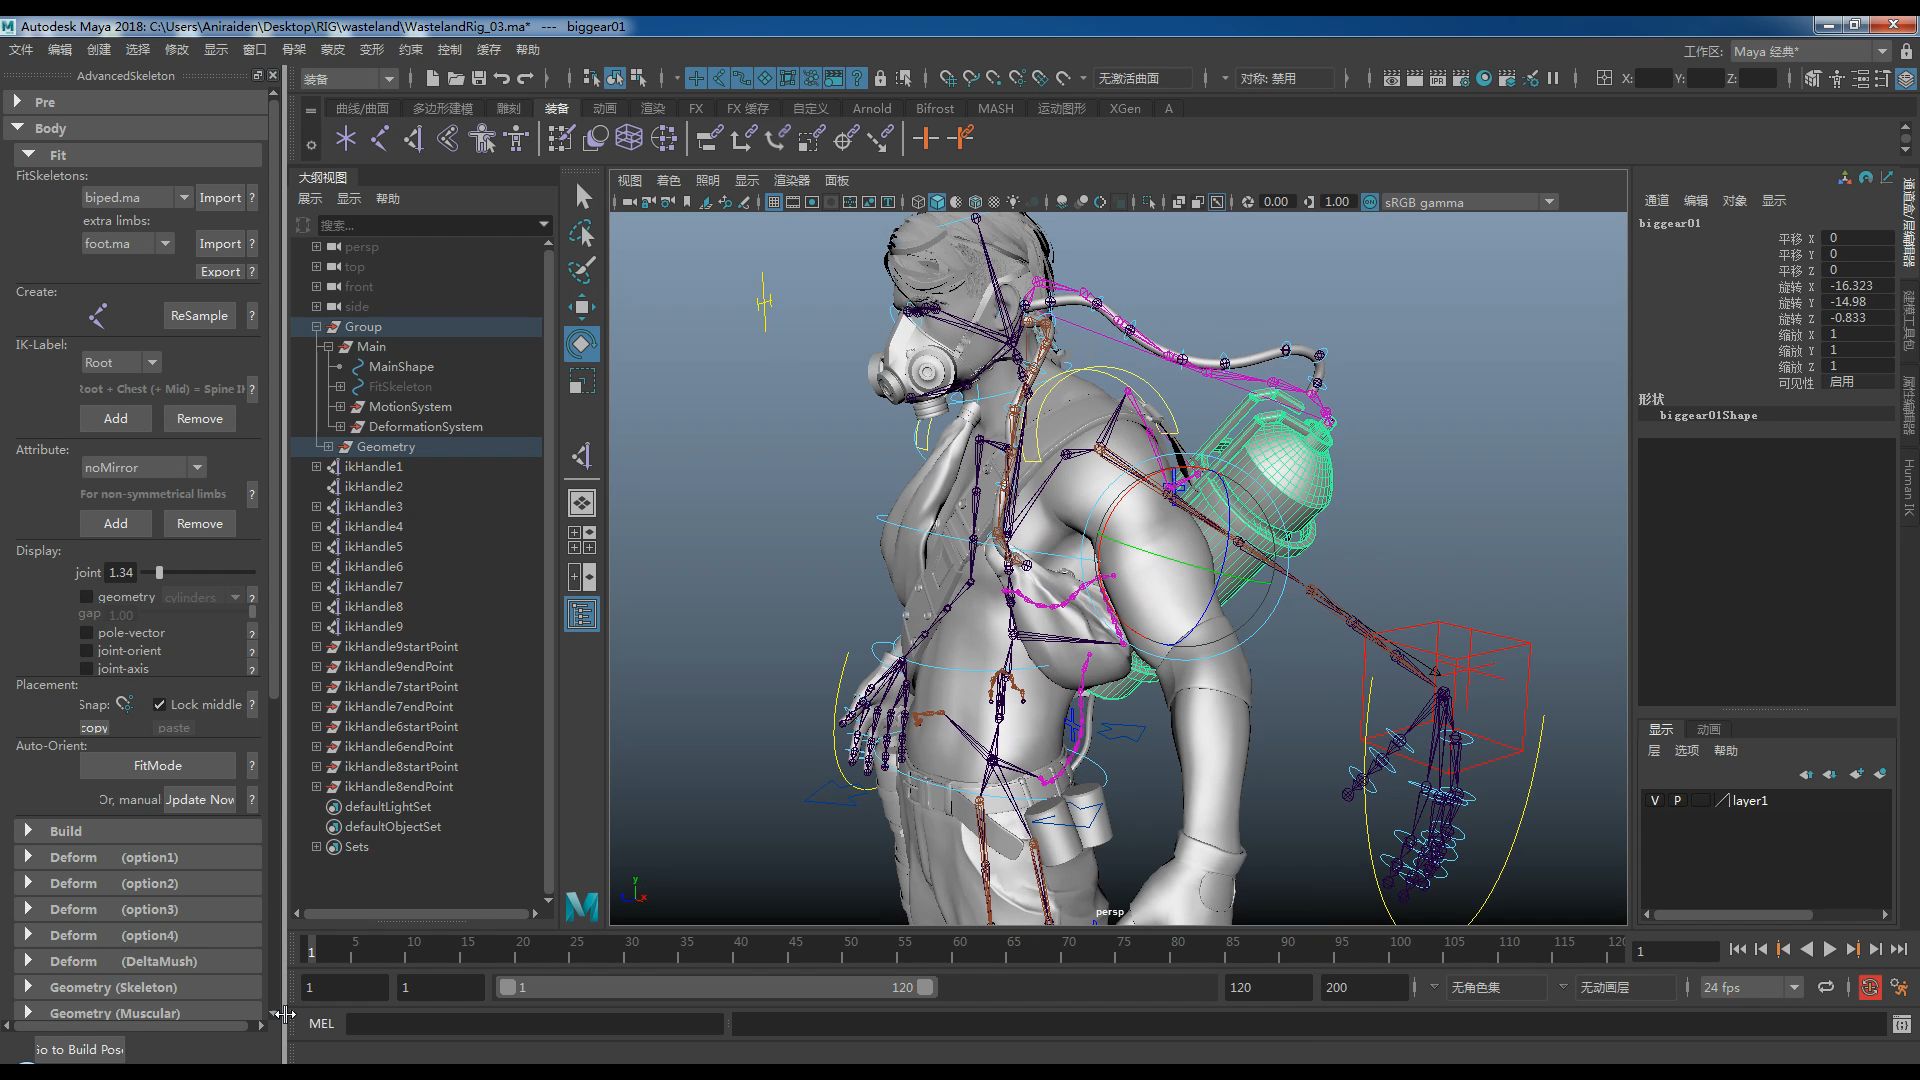Image resolution: width=1920 pixels, height=1080 pixels.
Task: Click the FitMode button
Action: click(x=158, y=766)
